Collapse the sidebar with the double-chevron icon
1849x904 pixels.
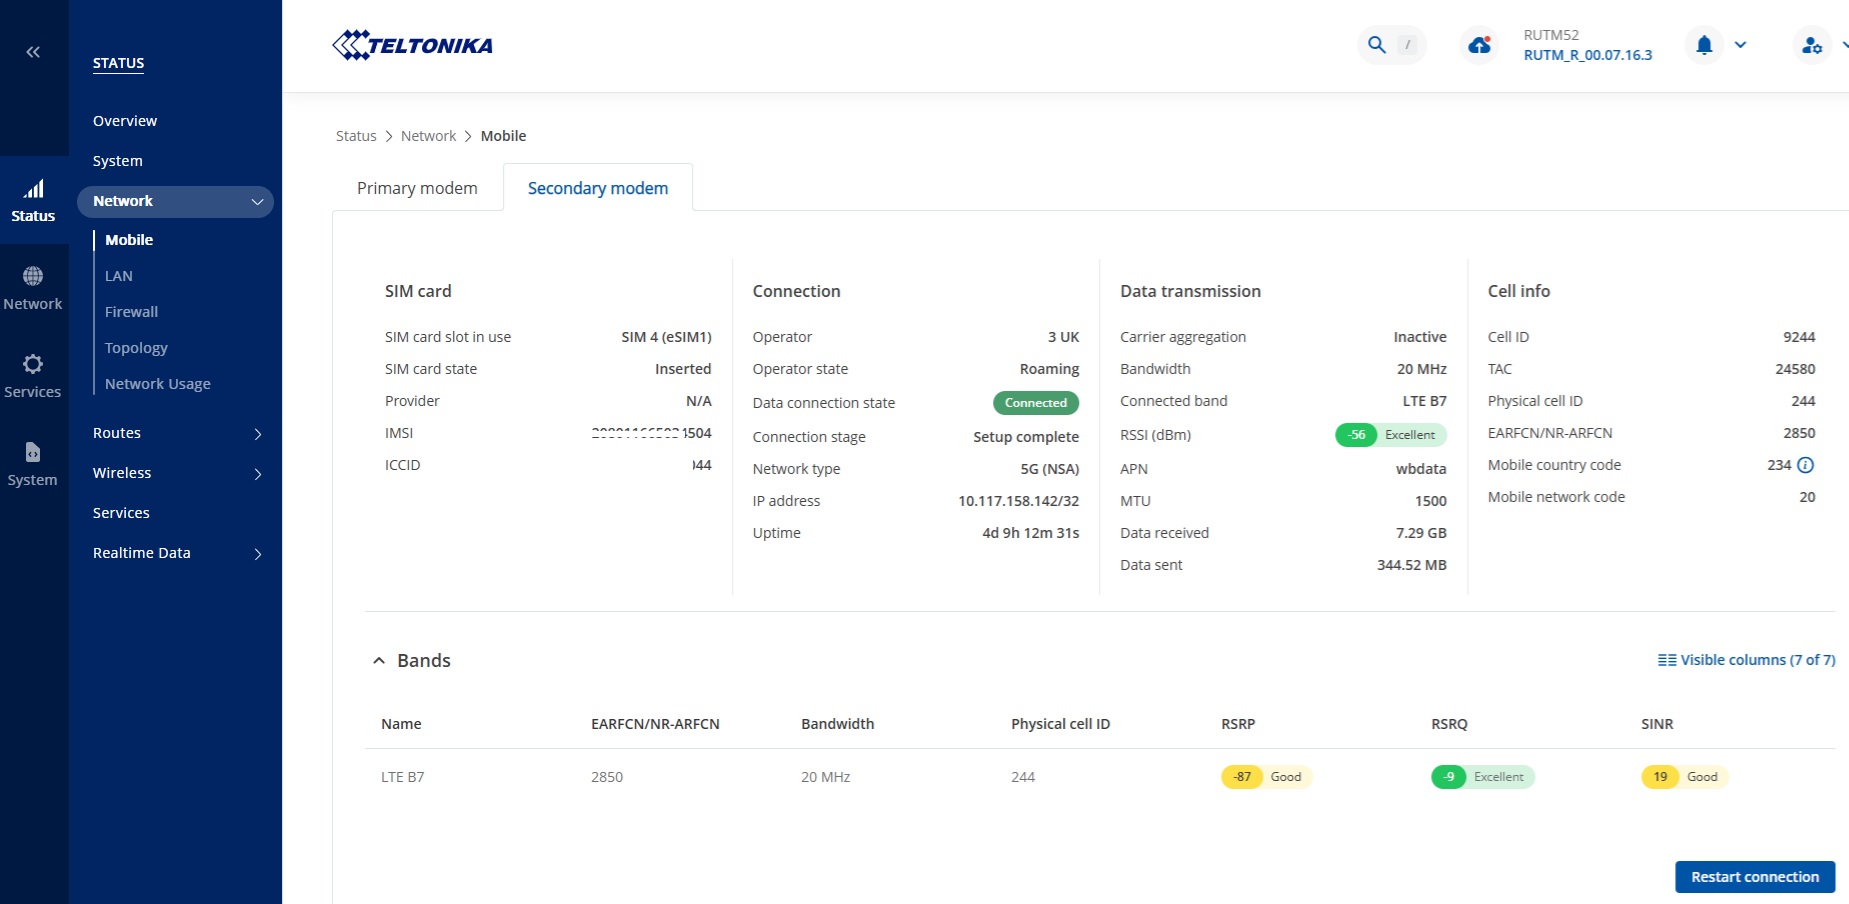33,51
